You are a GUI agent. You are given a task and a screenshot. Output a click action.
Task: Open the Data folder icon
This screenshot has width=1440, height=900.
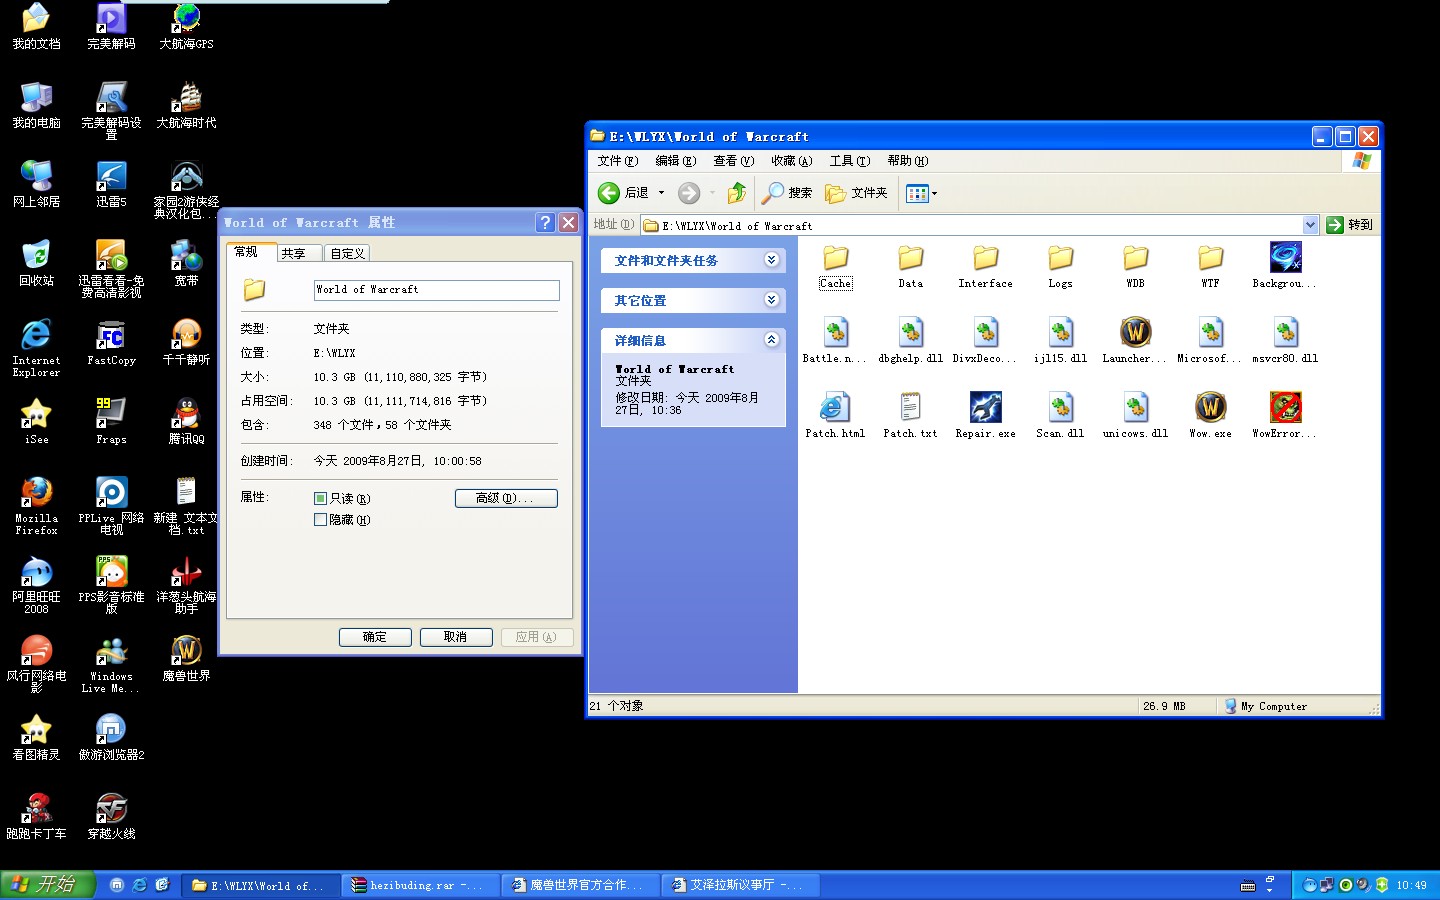pos(911,258)
